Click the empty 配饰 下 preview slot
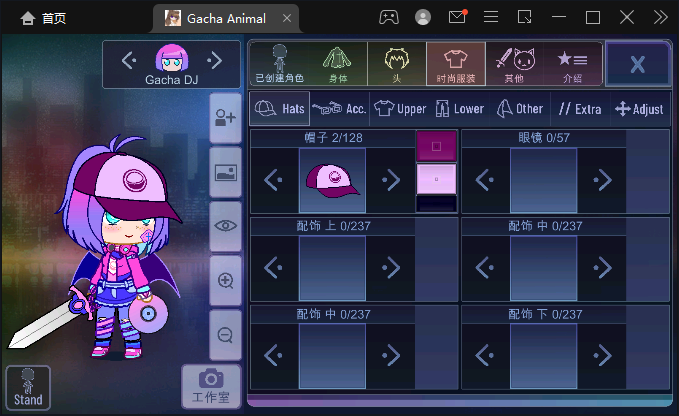This screenshot has width=679, height=416. pos(543,356)
